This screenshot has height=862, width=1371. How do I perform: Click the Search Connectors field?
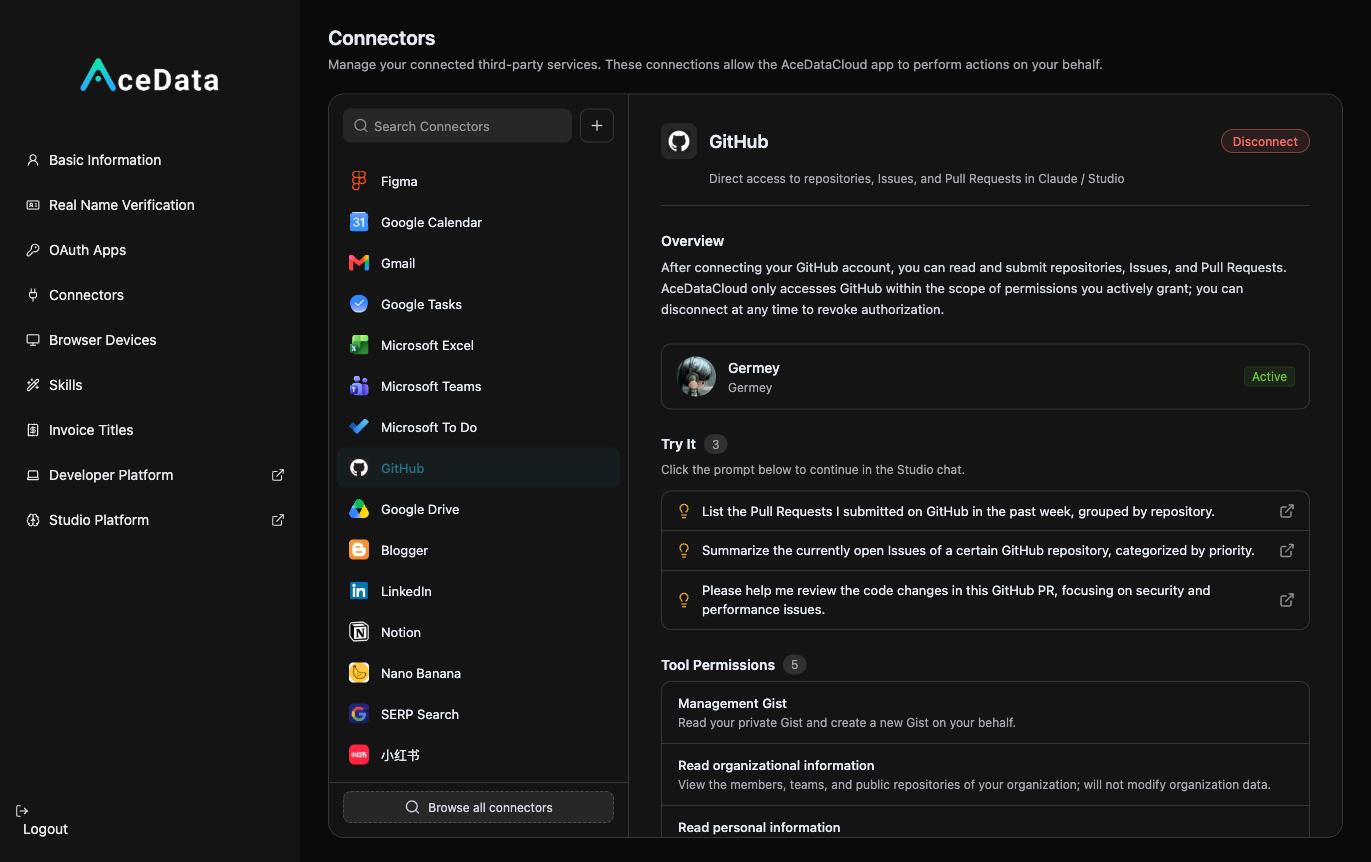[457, 126]
